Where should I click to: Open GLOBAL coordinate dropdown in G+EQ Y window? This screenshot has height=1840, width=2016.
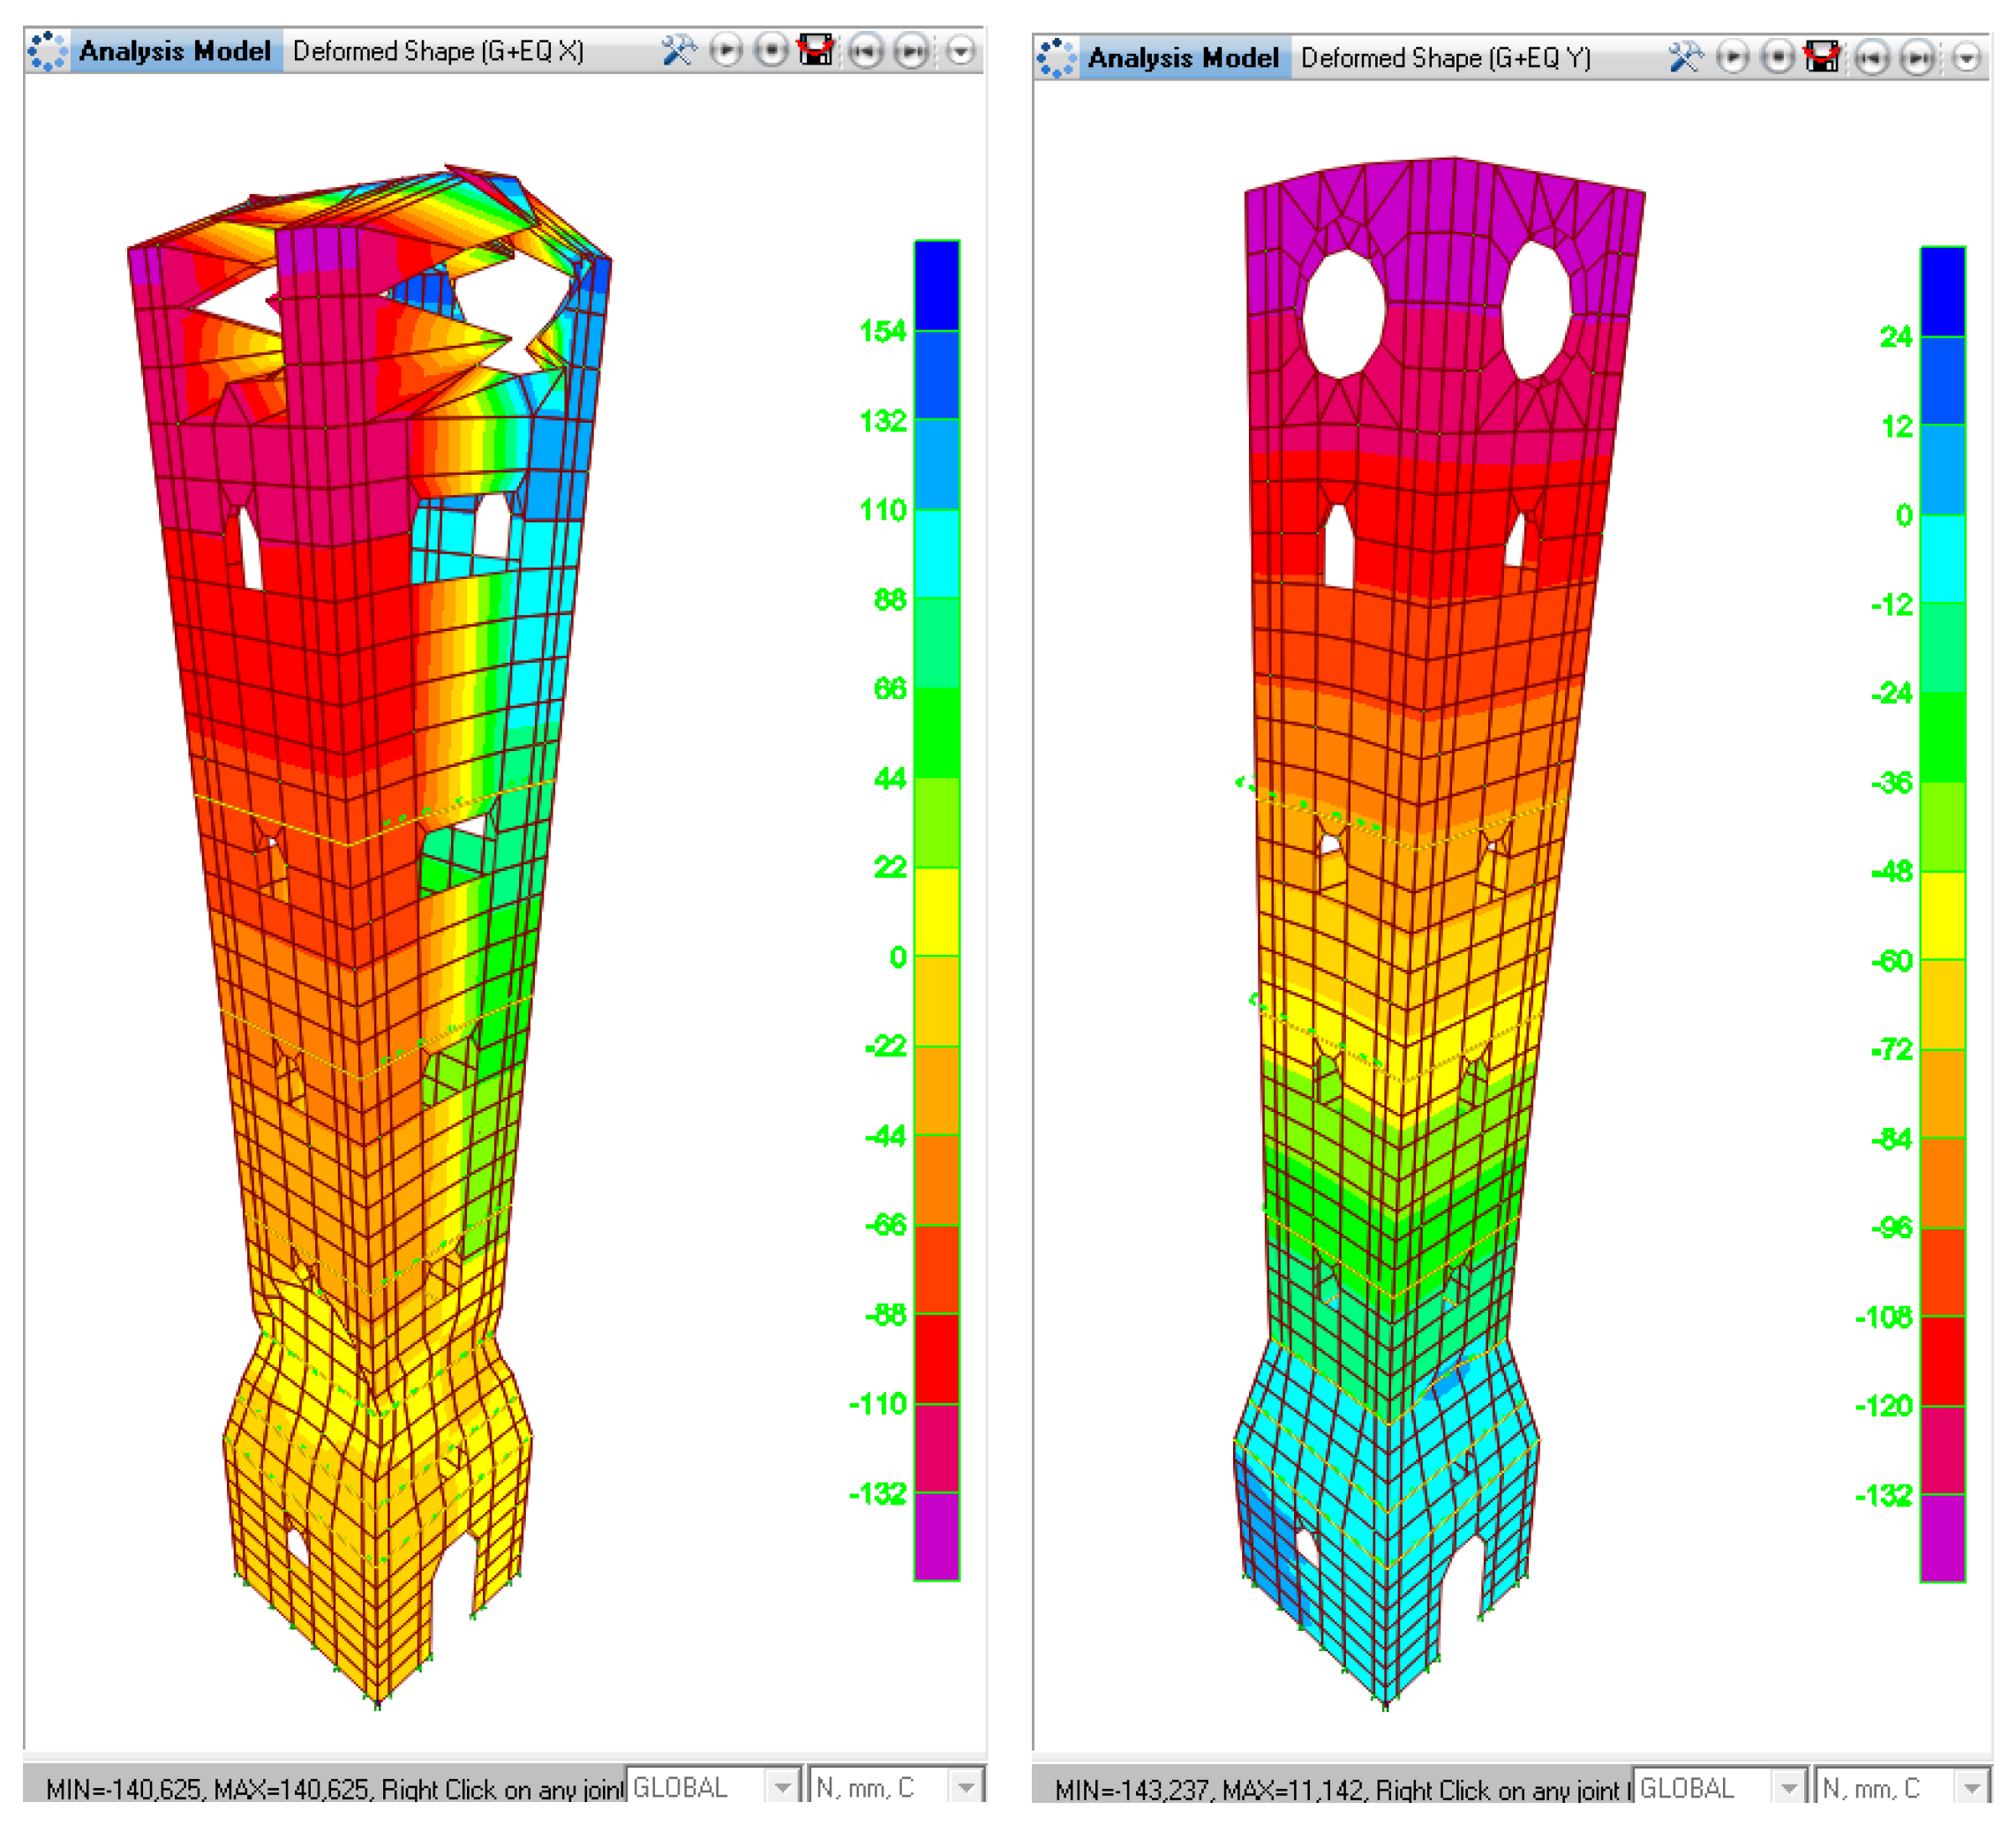[1720, 1787]
